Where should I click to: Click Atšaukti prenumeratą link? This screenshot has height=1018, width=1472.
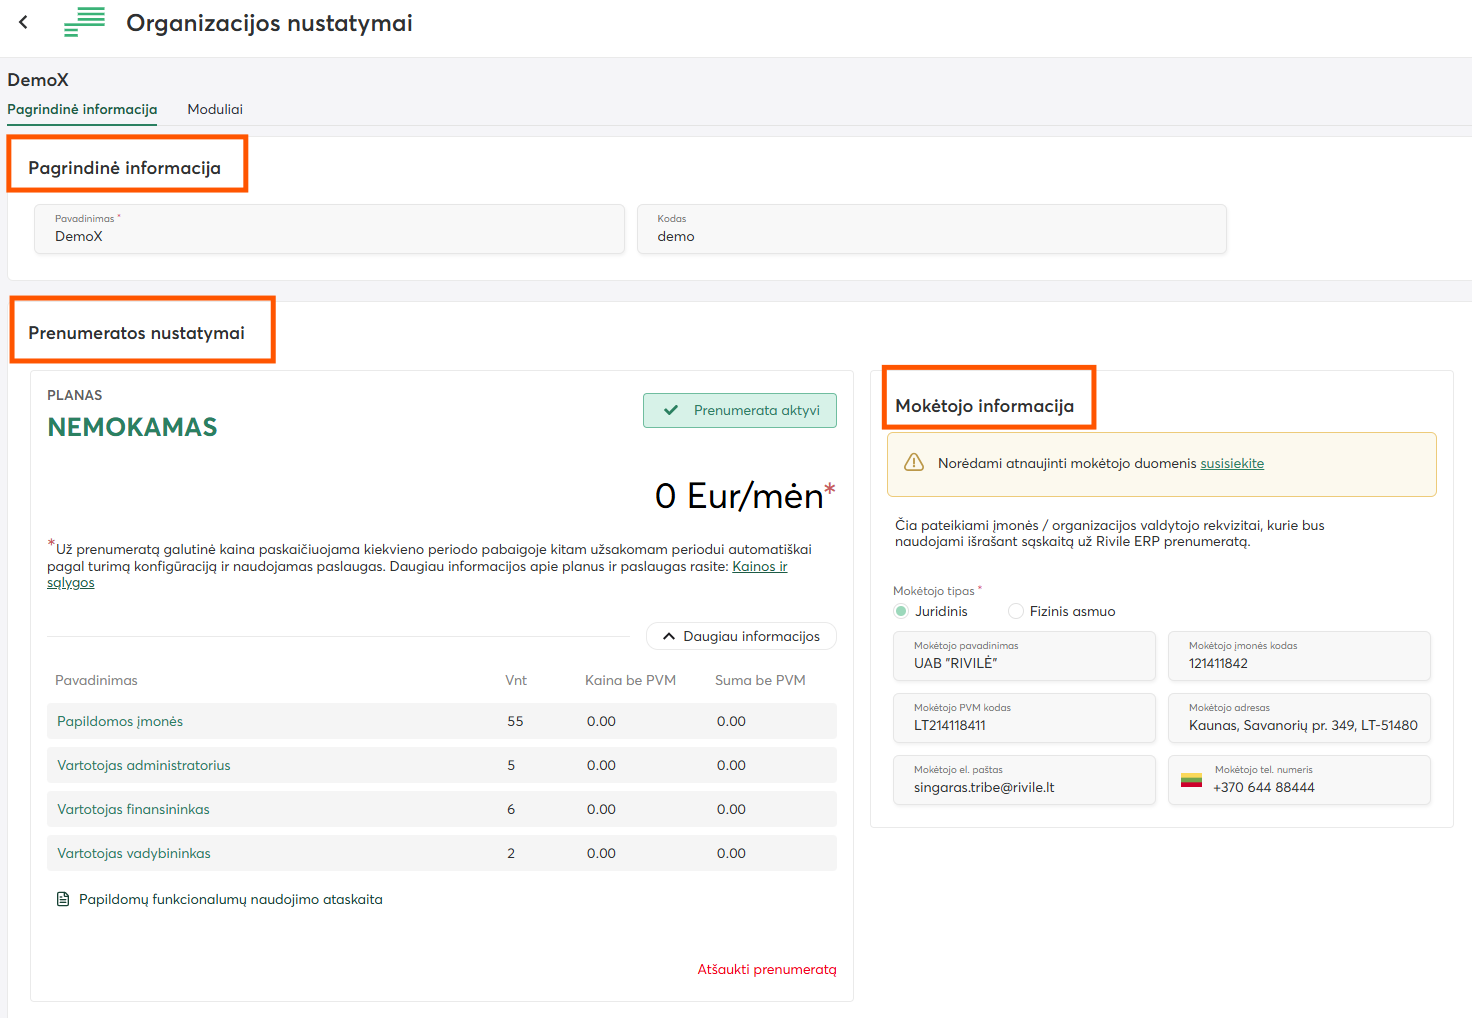(x=766, y=969)
